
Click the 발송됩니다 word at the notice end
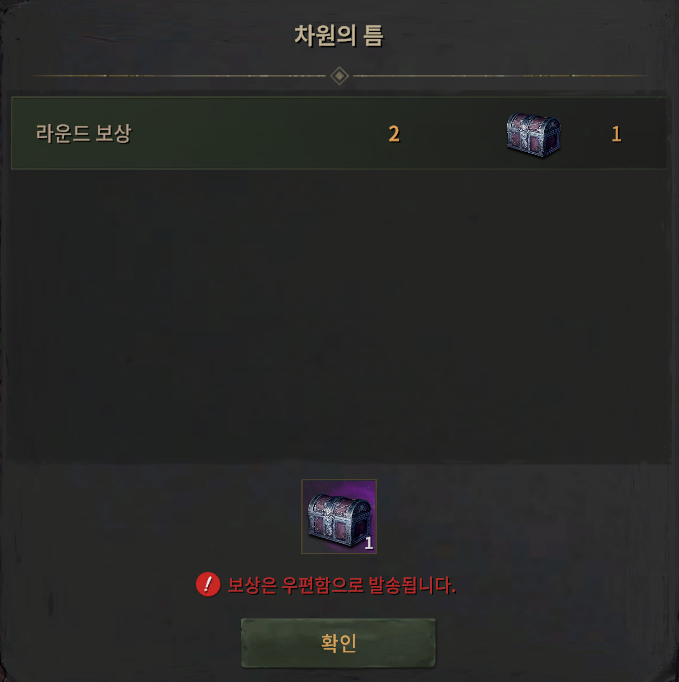click(411, 585)
